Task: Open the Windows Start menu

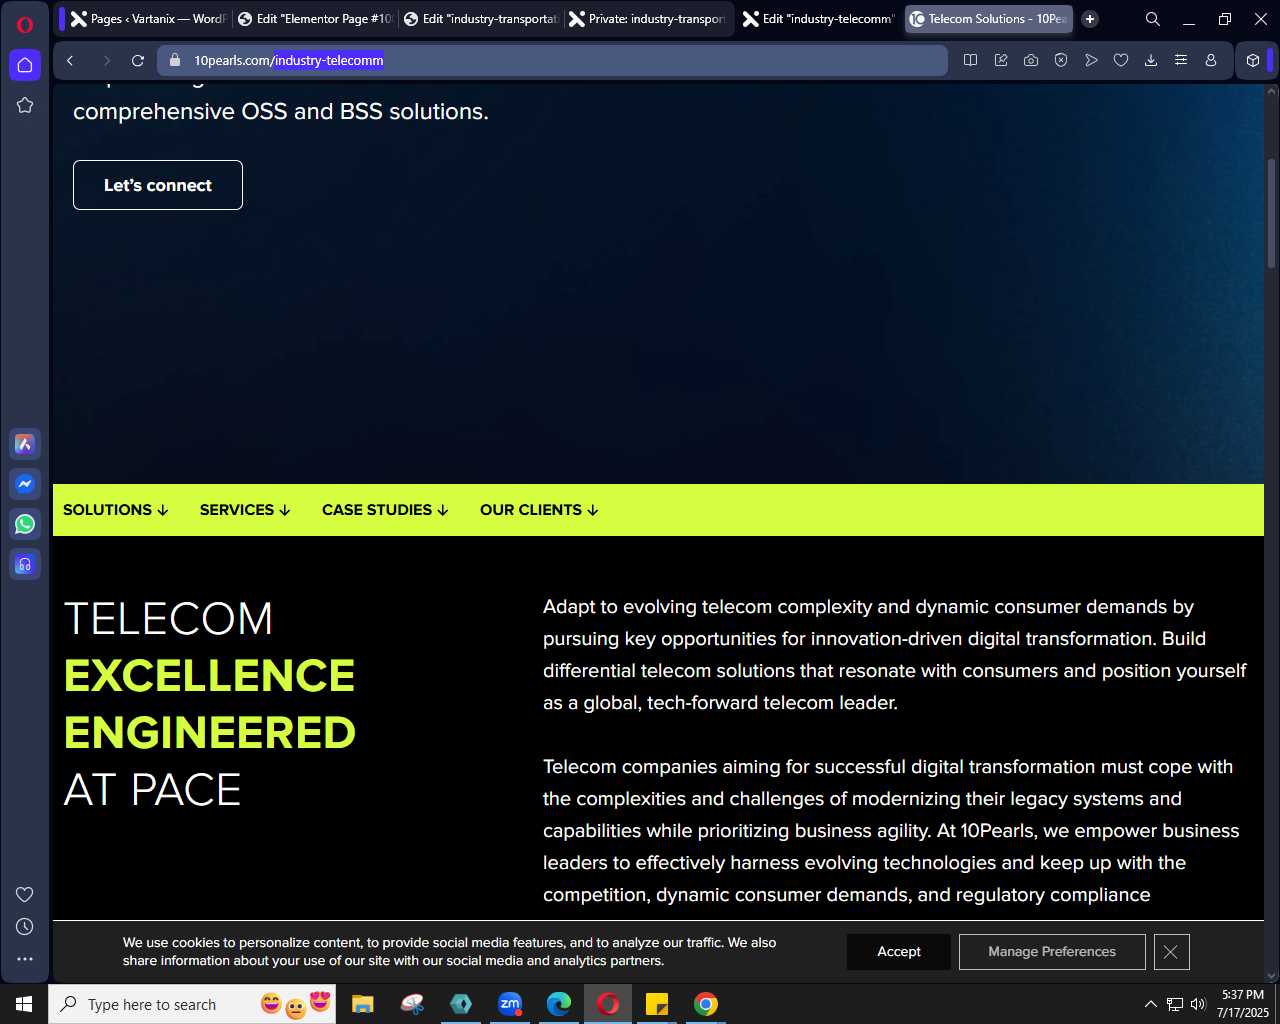Action: 24,1004
